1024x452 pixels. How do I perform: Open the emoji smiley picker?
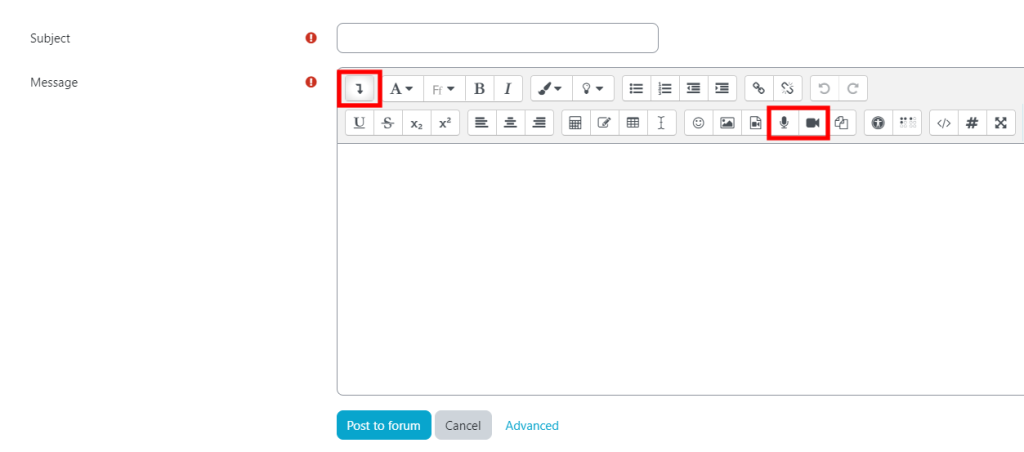(x=699, y=123)
